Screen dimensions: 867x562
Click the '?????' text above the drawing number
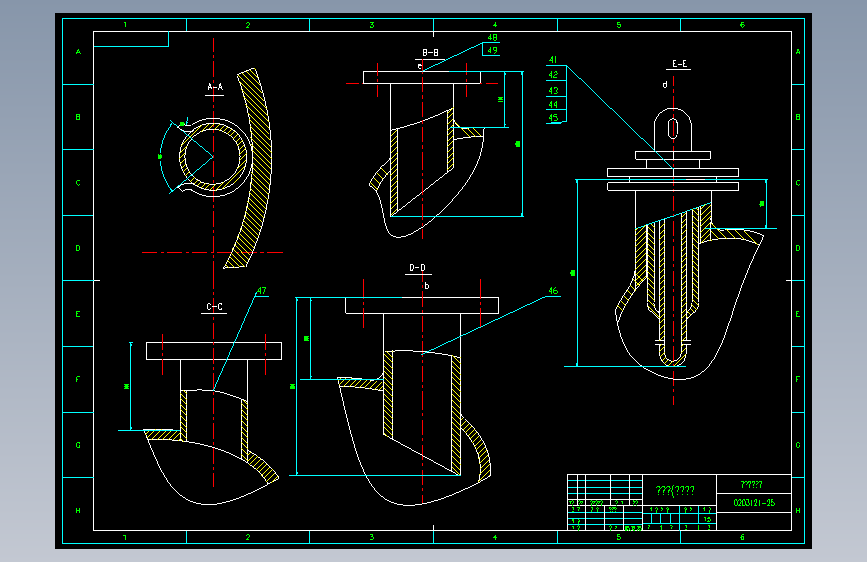click(751, 485)
